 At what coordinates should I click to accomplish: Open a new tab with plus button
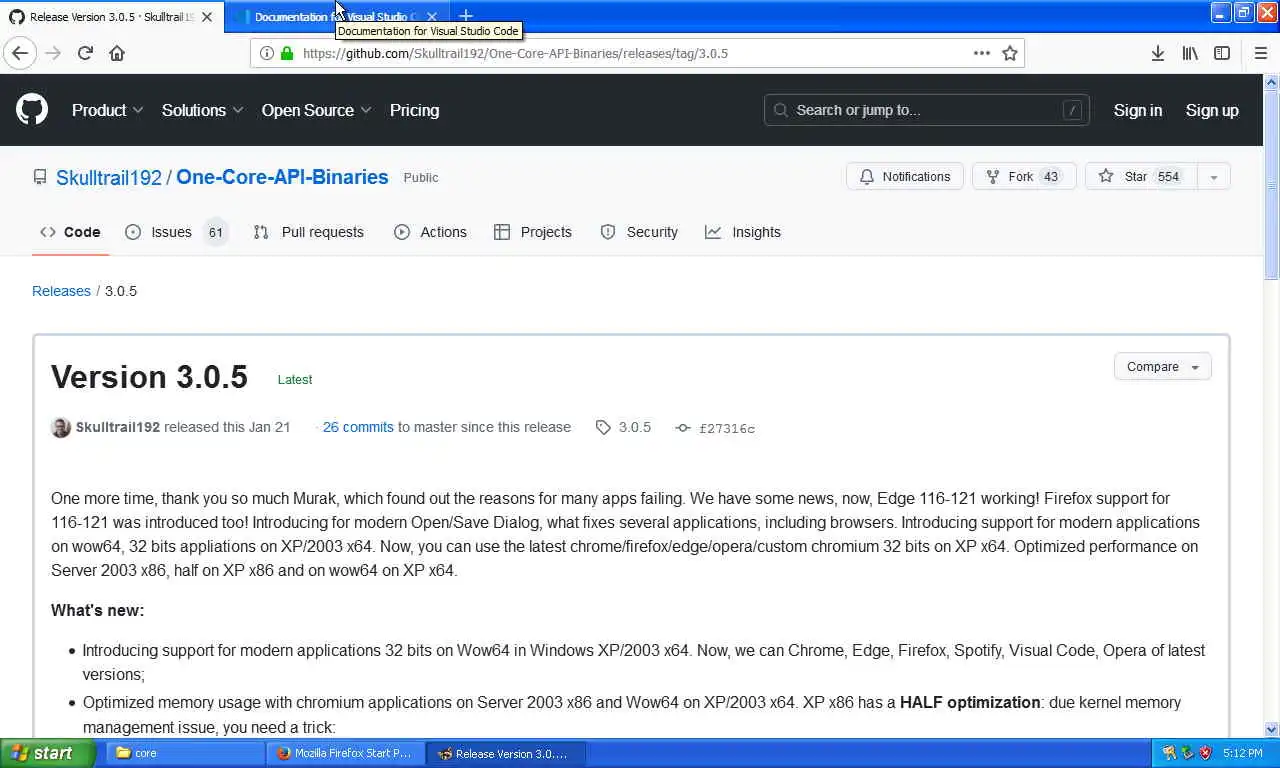[466, 16]
